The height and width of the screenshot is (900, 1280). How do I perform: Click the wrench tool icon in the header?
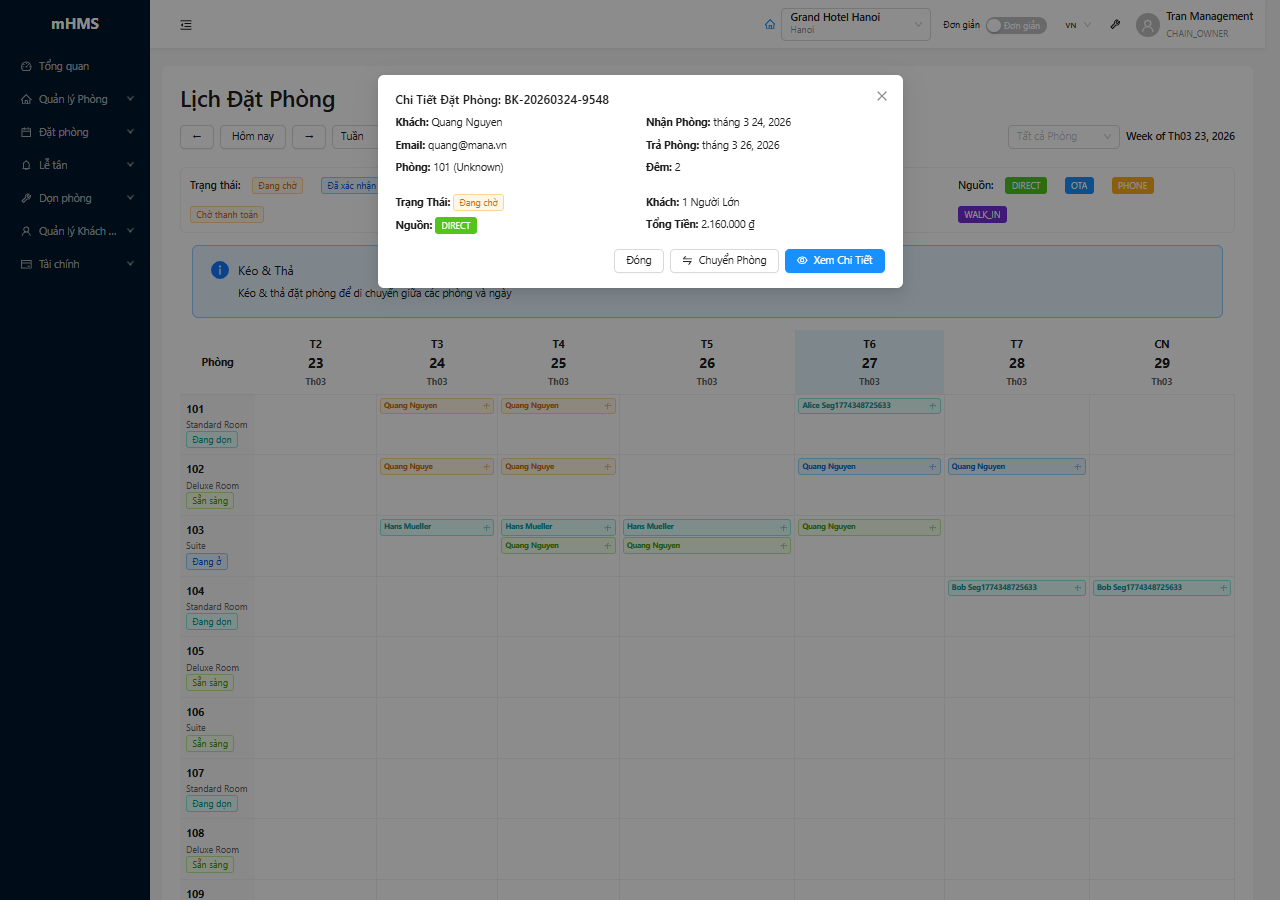click(x=1115, y=25)
